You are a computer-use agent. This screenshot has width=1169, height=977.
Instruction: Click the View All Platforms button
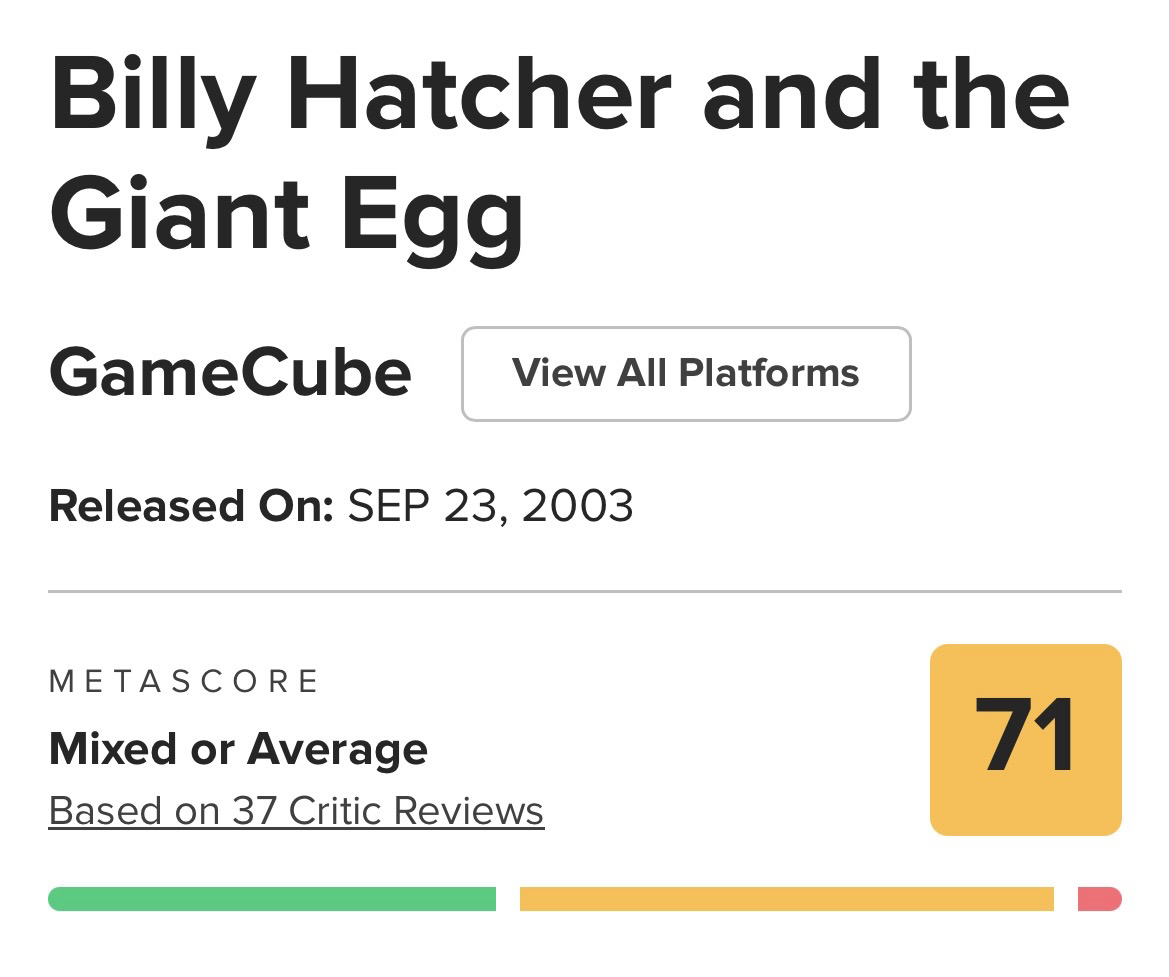pyautogui.click(x=686, y=374)
